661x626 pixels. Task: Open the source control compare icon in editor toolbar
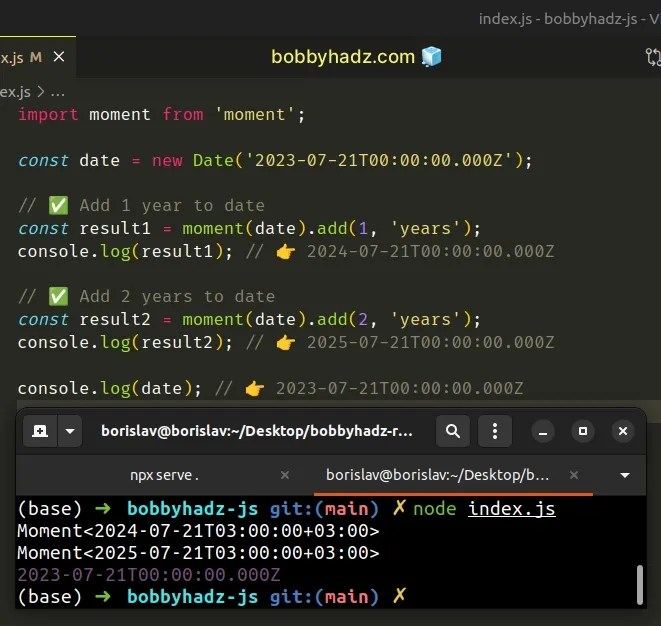(x=653, y=57)
